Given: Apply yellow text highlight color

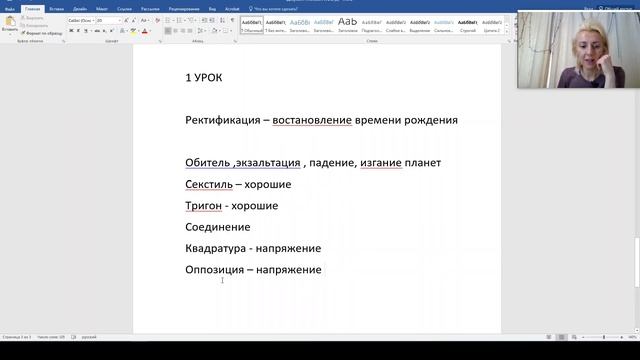Looking at the screenshot, I should click(x=133, y=31).
